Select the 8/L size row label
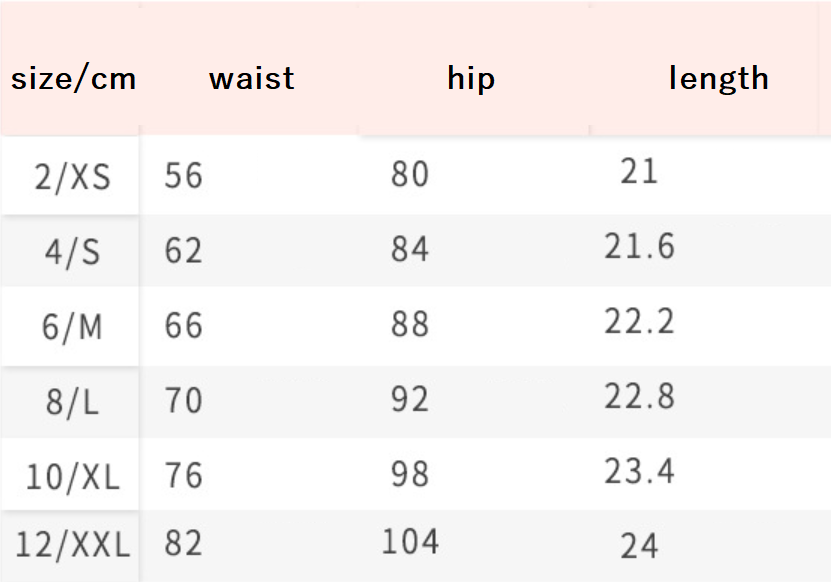 [x=72, y=401]
